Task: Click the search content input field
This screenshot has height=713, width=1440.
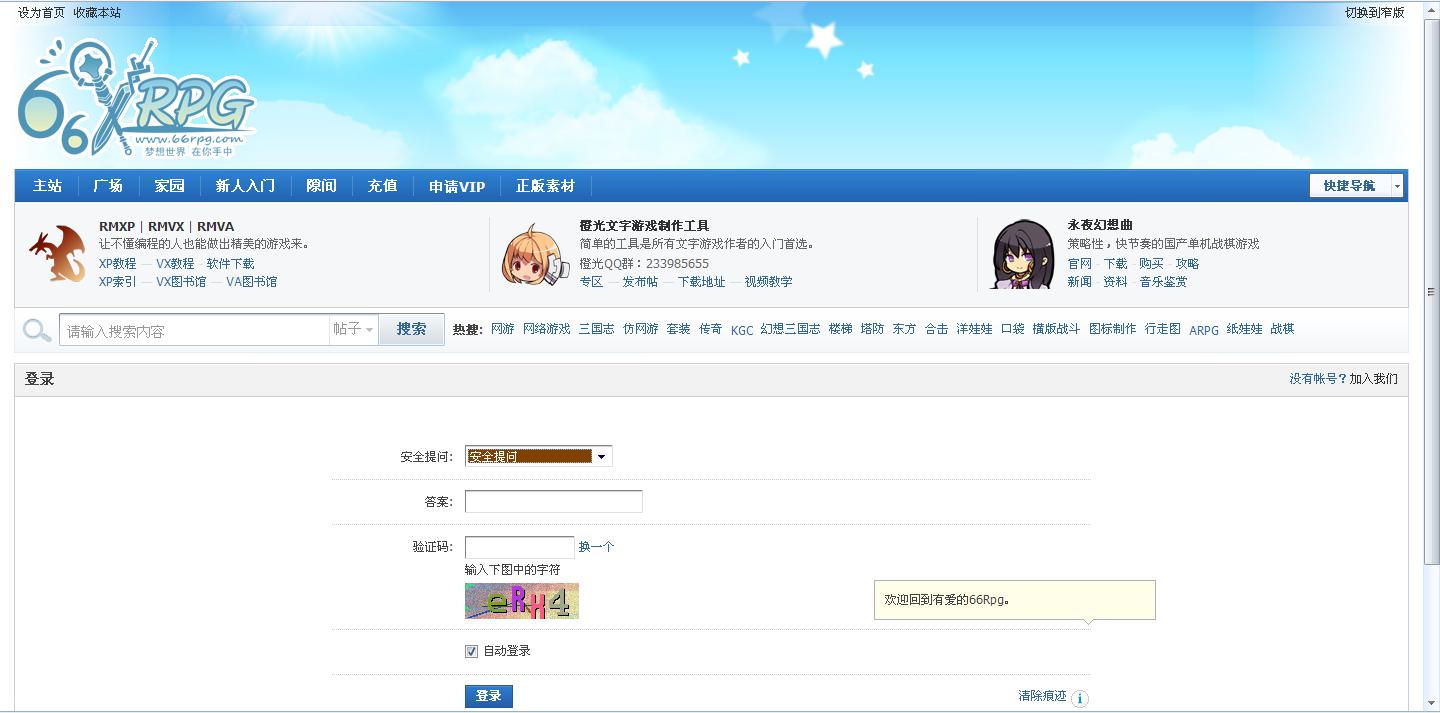Action: (x=194, y=330)
